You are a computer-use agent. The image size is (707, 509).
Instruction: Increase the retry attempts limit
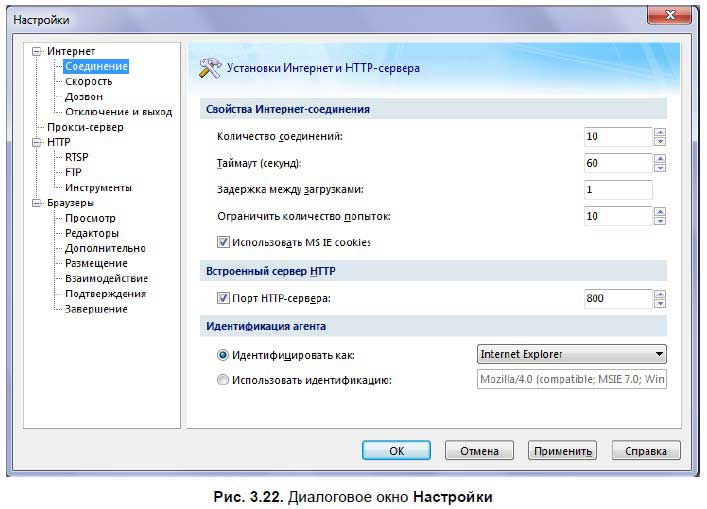(x=660, y=212)
